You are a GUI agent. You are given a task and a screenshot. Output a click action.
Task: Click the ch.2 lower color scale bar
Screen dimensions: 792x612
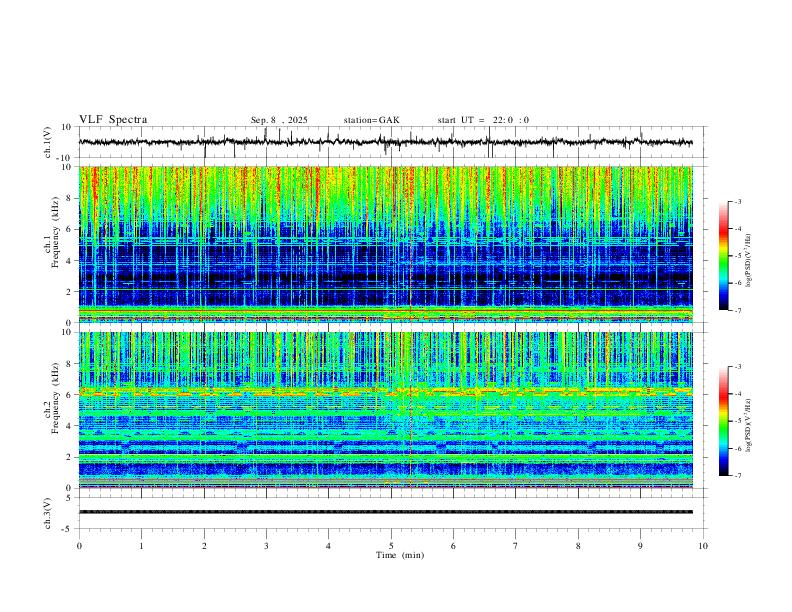(724, 421)
